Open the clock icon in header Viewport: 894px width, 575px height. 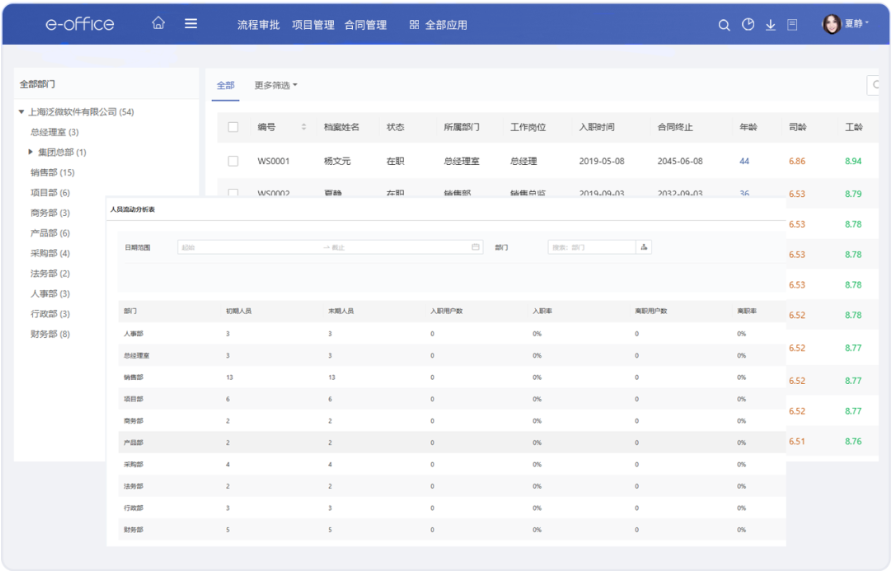(748, 25)
